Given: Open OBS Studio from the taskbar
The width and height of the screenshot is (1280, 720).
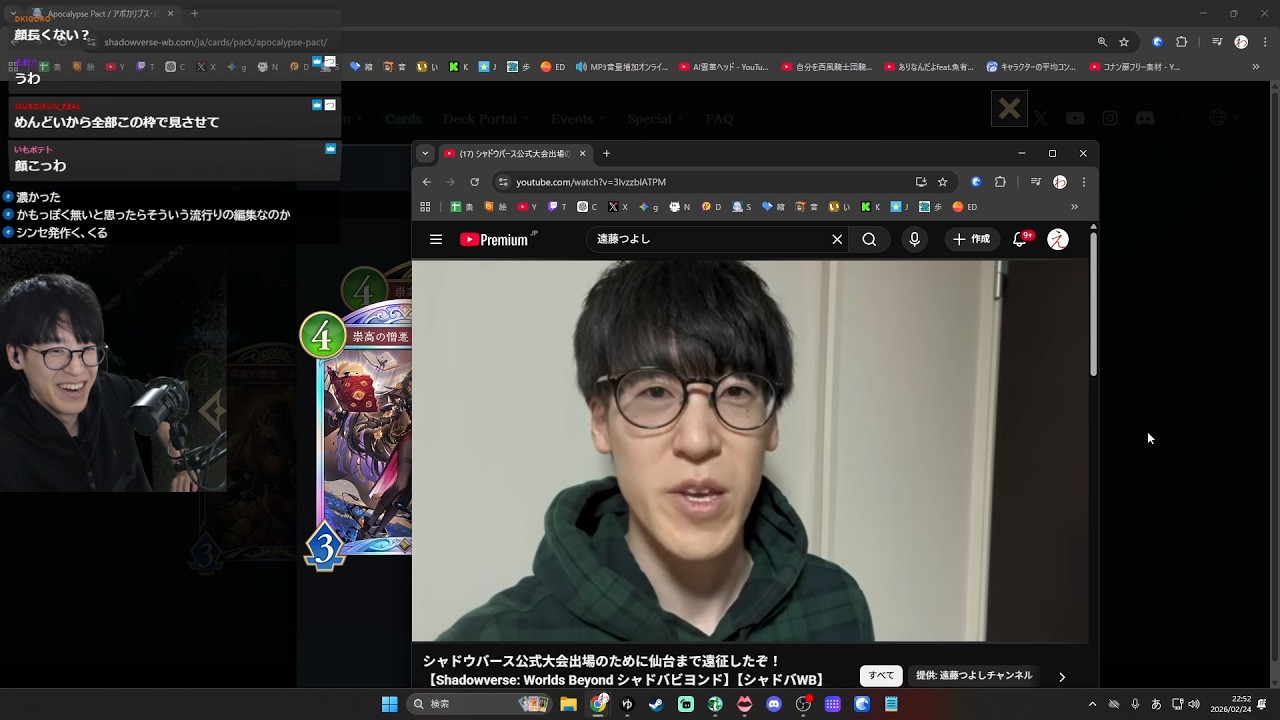Looking at the screenshot, I should (x=803, y=704).
